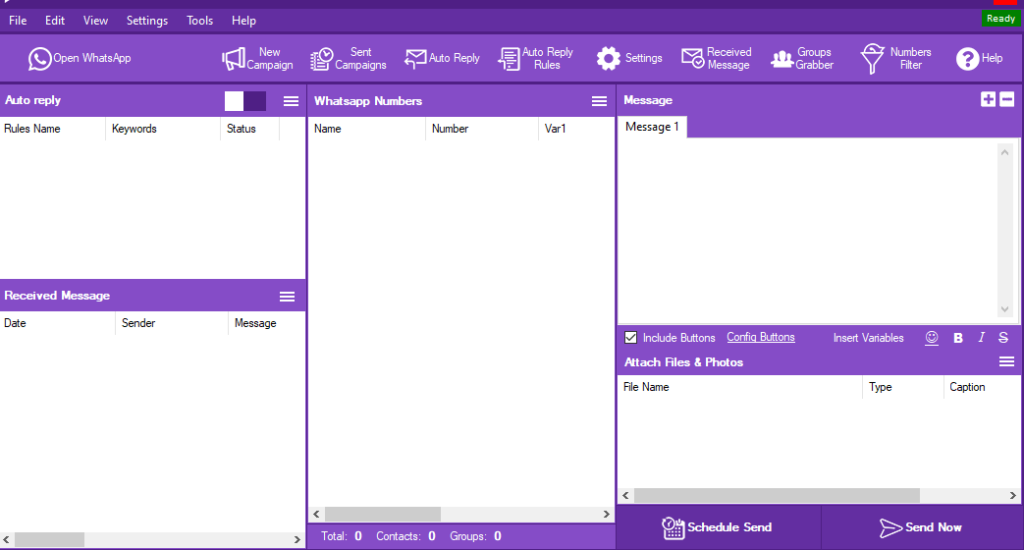The image size is (1024, 550).
Task: Click the Status column header
Action: click(x=250, y=129)
